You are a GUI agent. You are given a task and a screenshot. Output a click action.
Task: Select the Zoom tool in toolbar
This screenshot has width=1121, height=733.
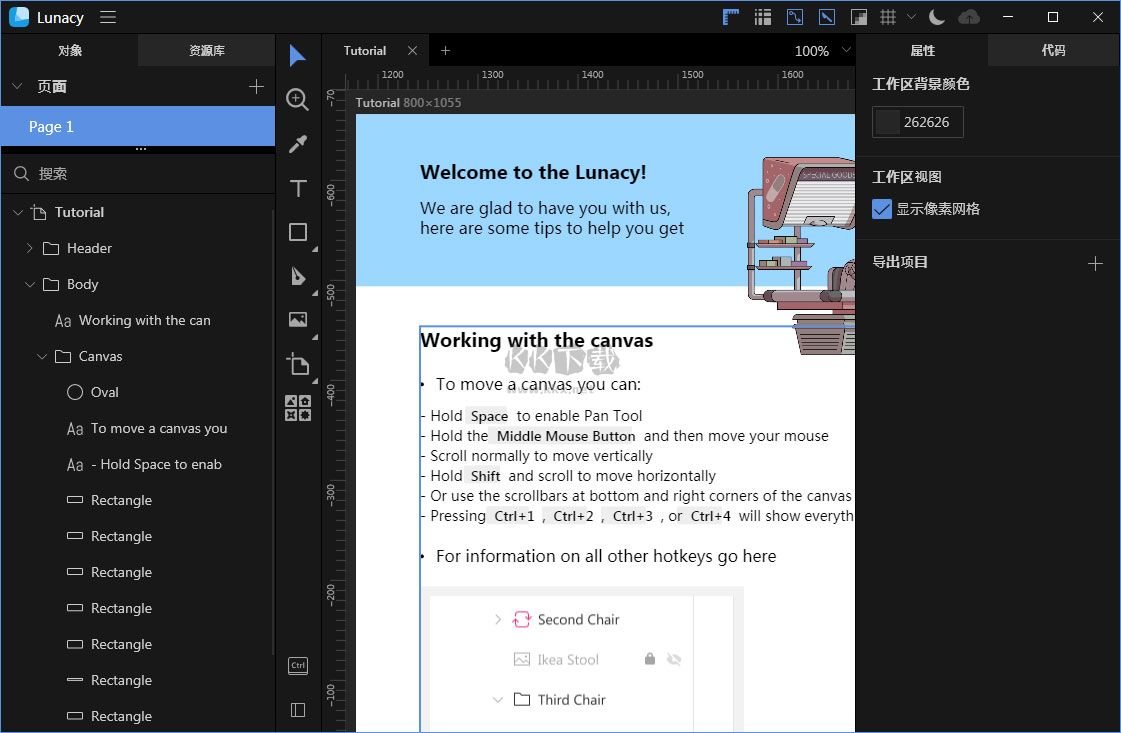click(x=297, y=99)
